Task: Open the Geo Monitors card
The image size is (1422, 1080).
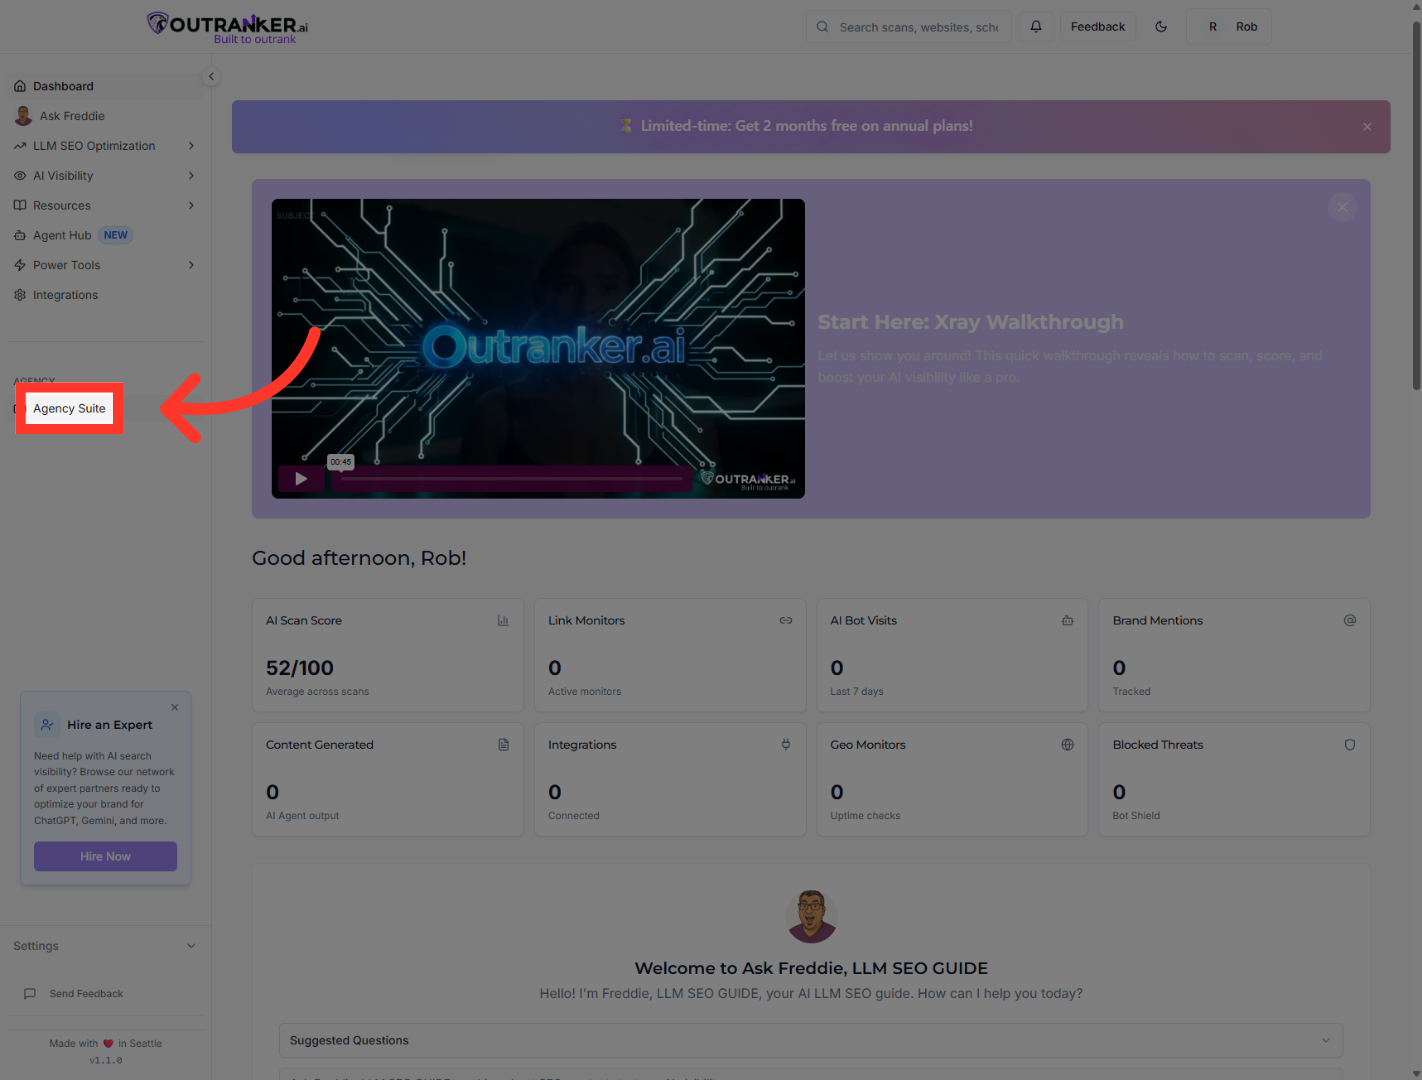Action: click(x=952, y=780)
